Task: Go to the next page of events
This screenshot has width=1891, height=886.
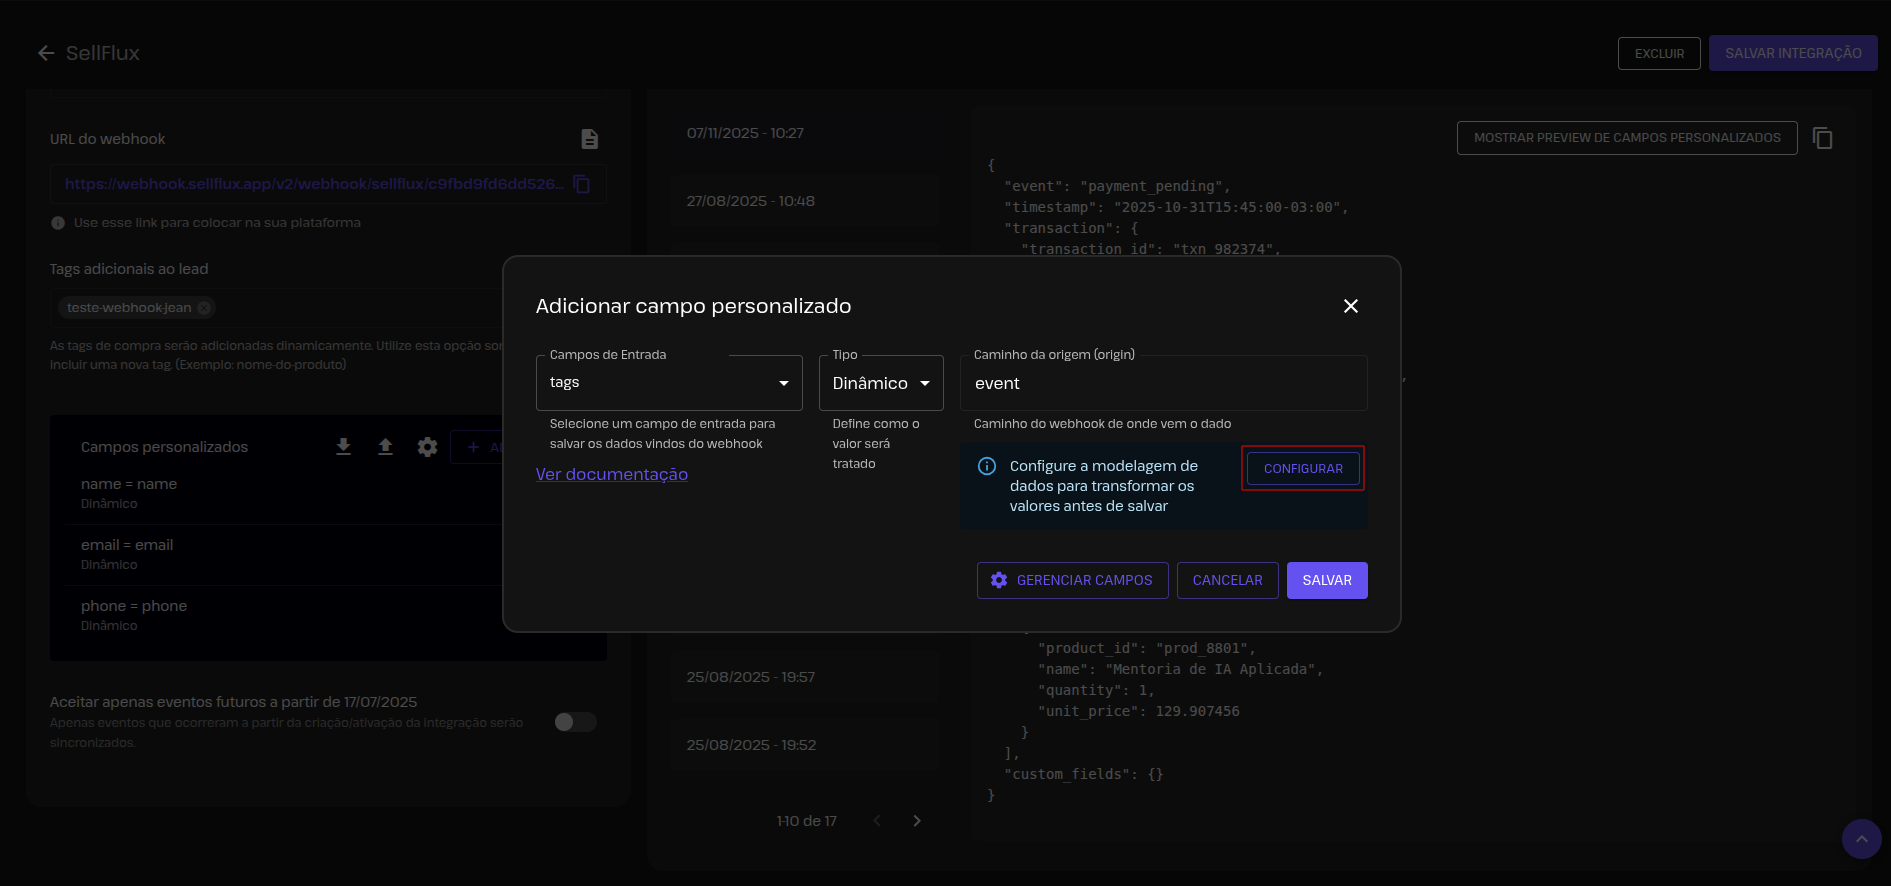Action: (x=917, y=821)
